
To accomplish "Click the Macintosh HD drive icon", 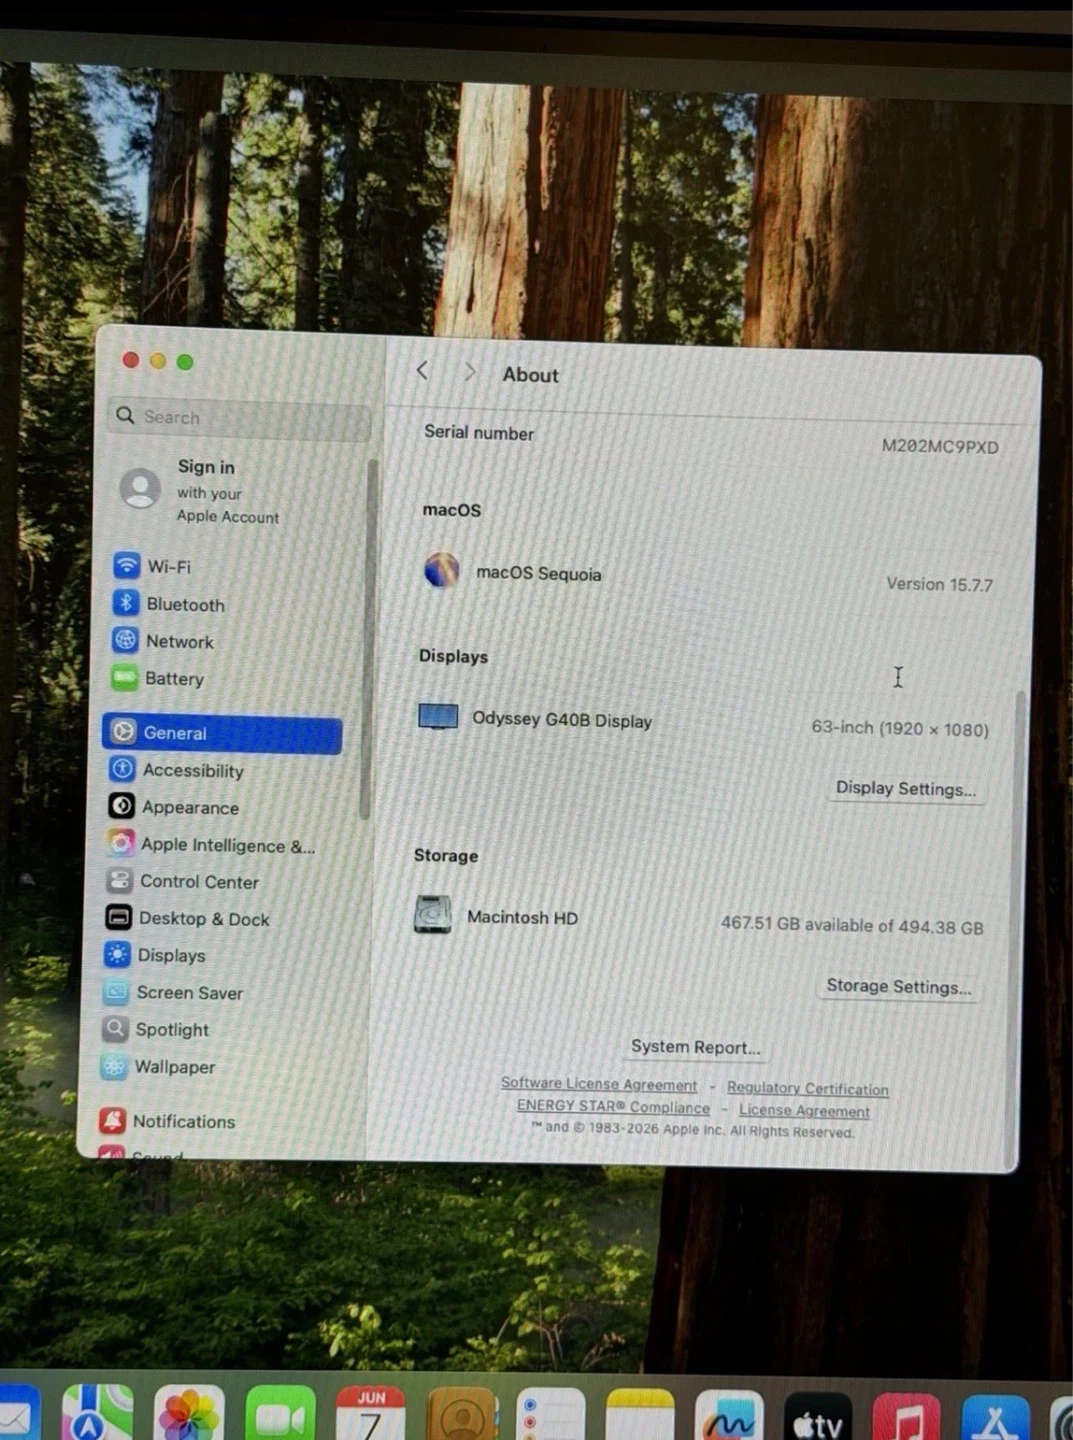I will pos(432,914).
